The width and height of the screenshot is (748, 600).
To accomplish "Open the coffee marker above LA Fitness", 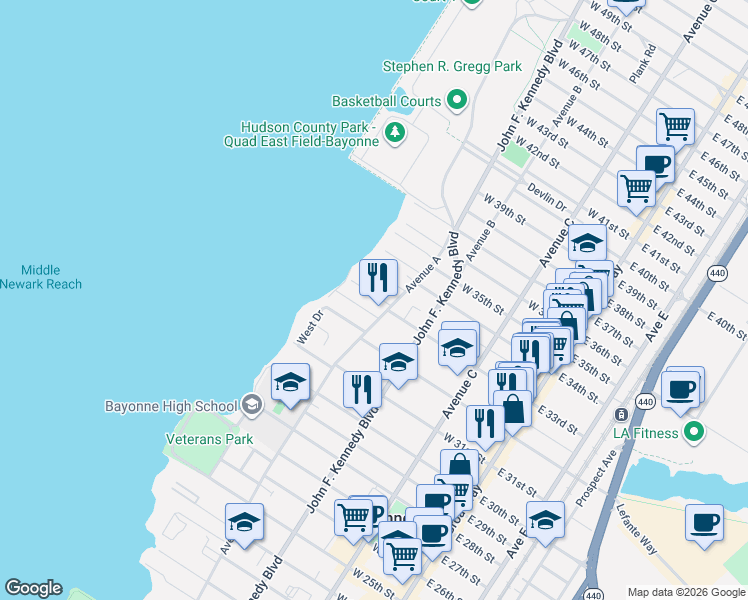I will pyautogui.click(x=680, y=391).
